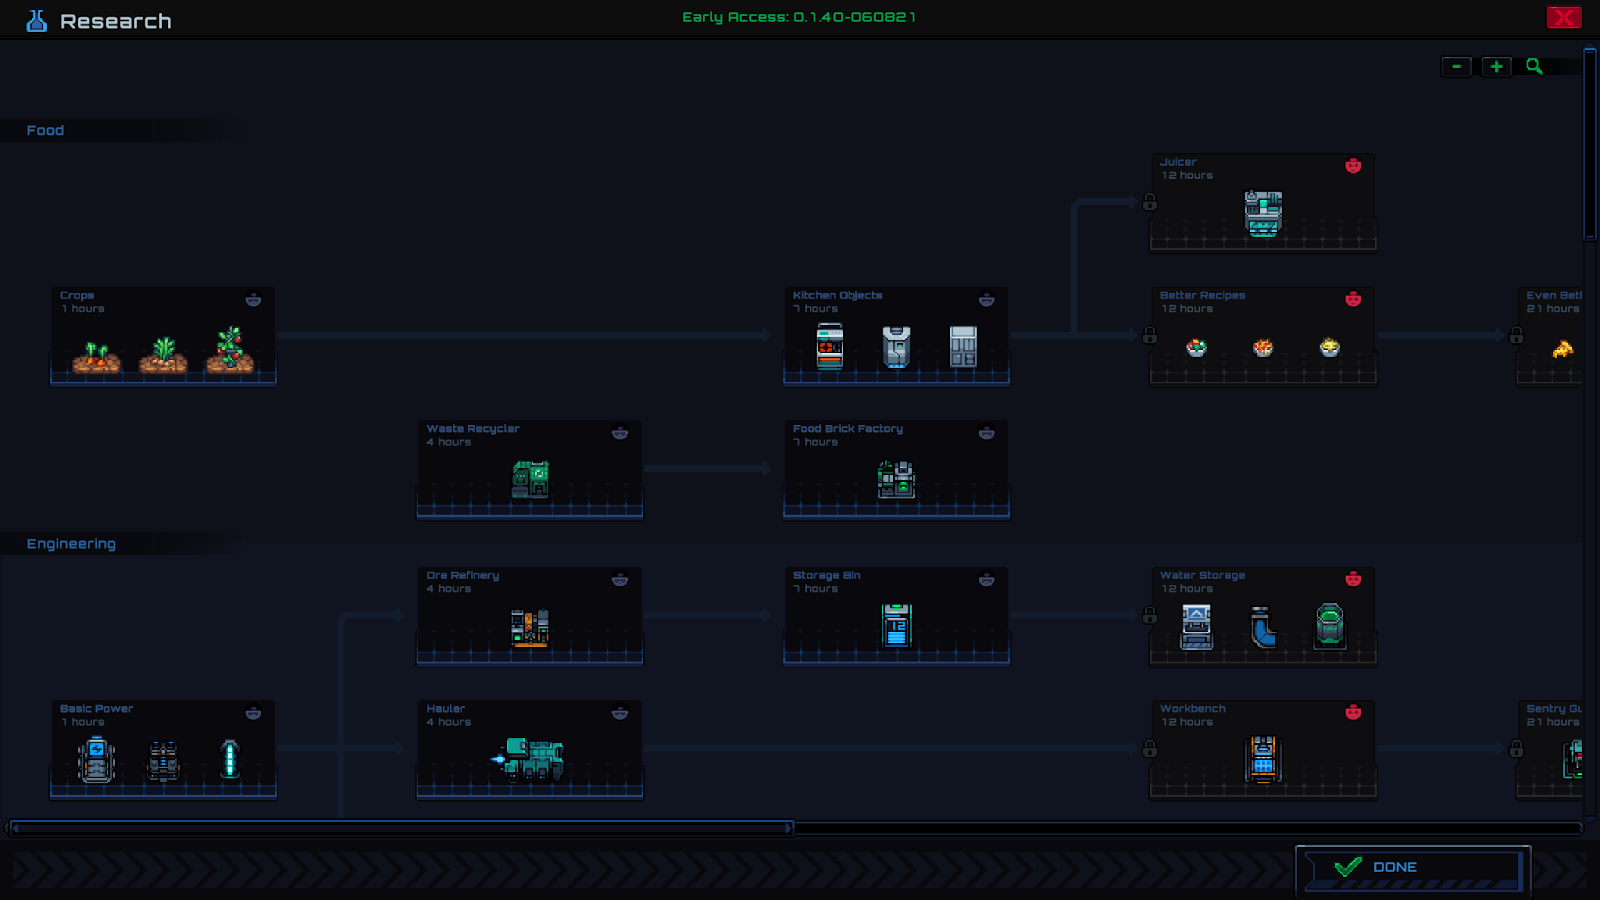Click the Food Brick Factory icon
Viewport: 1600px width, 900px height.
click(896, 479)
